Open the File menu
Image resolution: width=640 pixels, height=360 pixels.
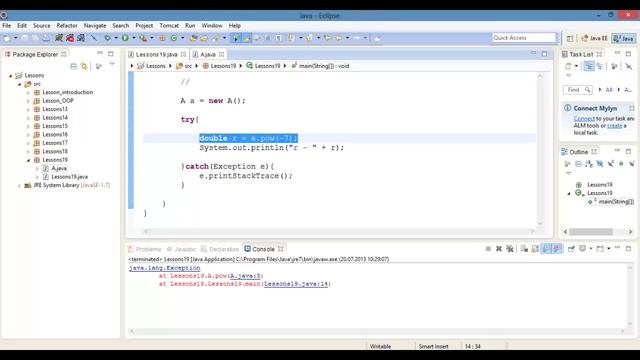(x=7, y=25)
